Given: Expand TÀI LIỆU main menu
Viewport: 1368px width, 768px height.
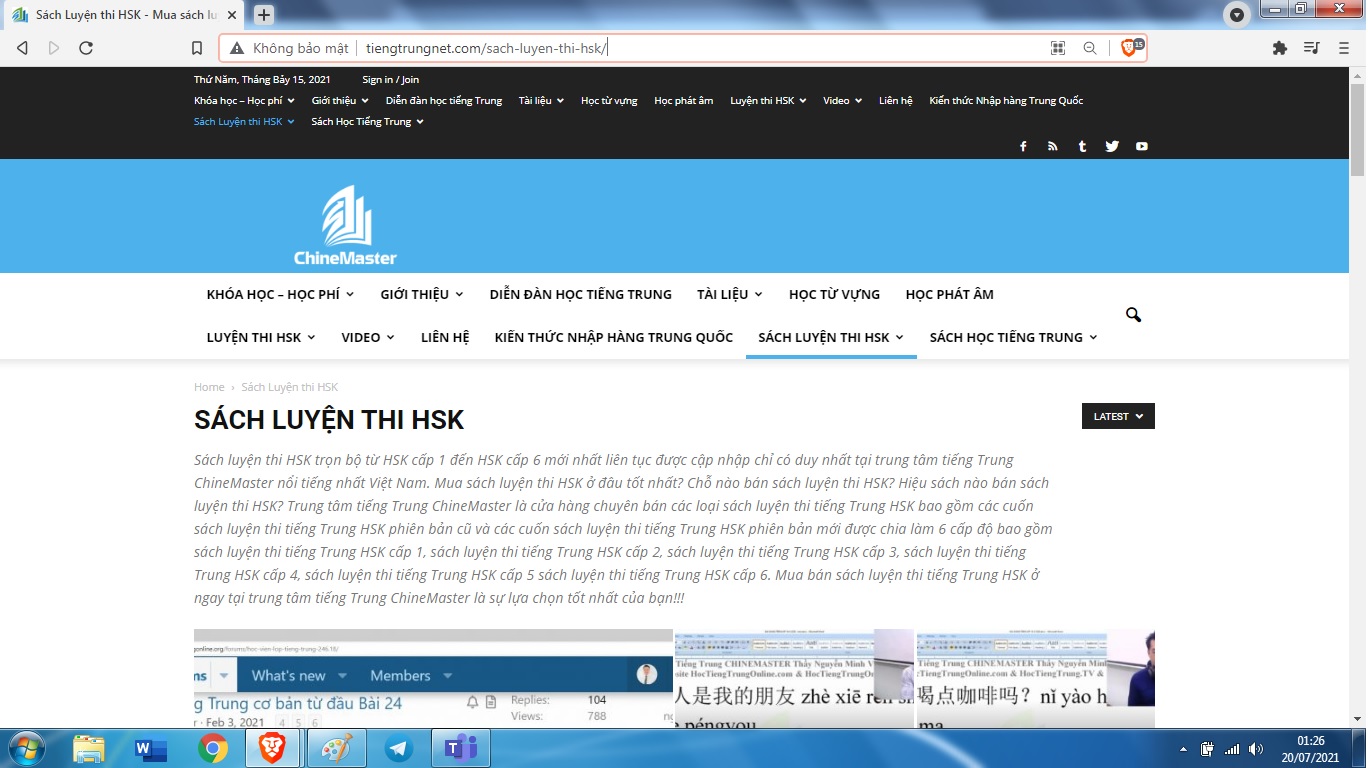Looking at the screenshot, I should tap(730, 294).
